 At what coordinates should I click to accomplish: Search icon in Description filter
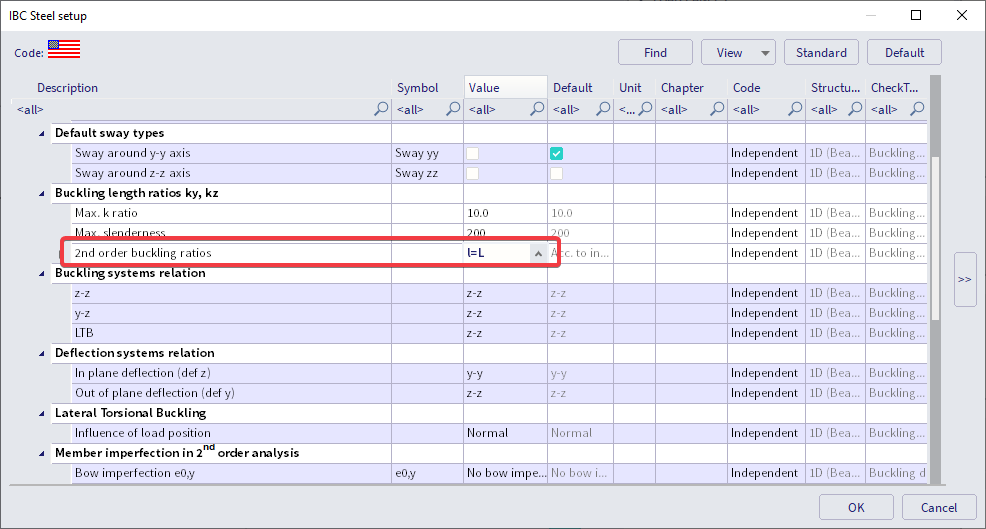(381, 109)
